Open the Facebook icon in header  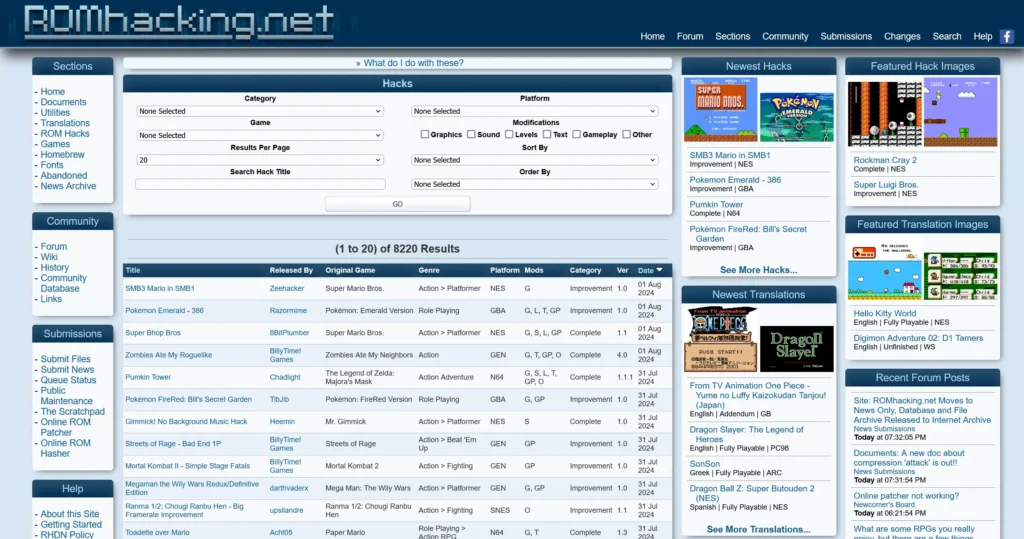coord(1007,37)
